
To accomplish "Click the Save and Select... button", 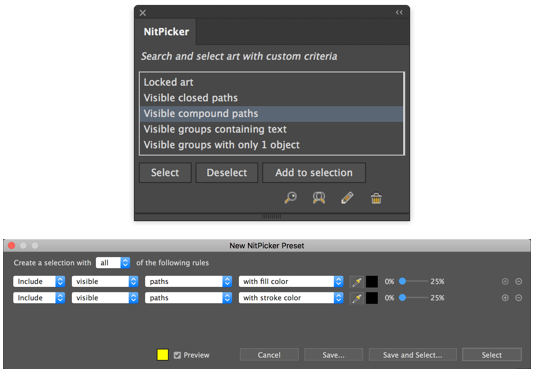I will click(x=413, y=355).
